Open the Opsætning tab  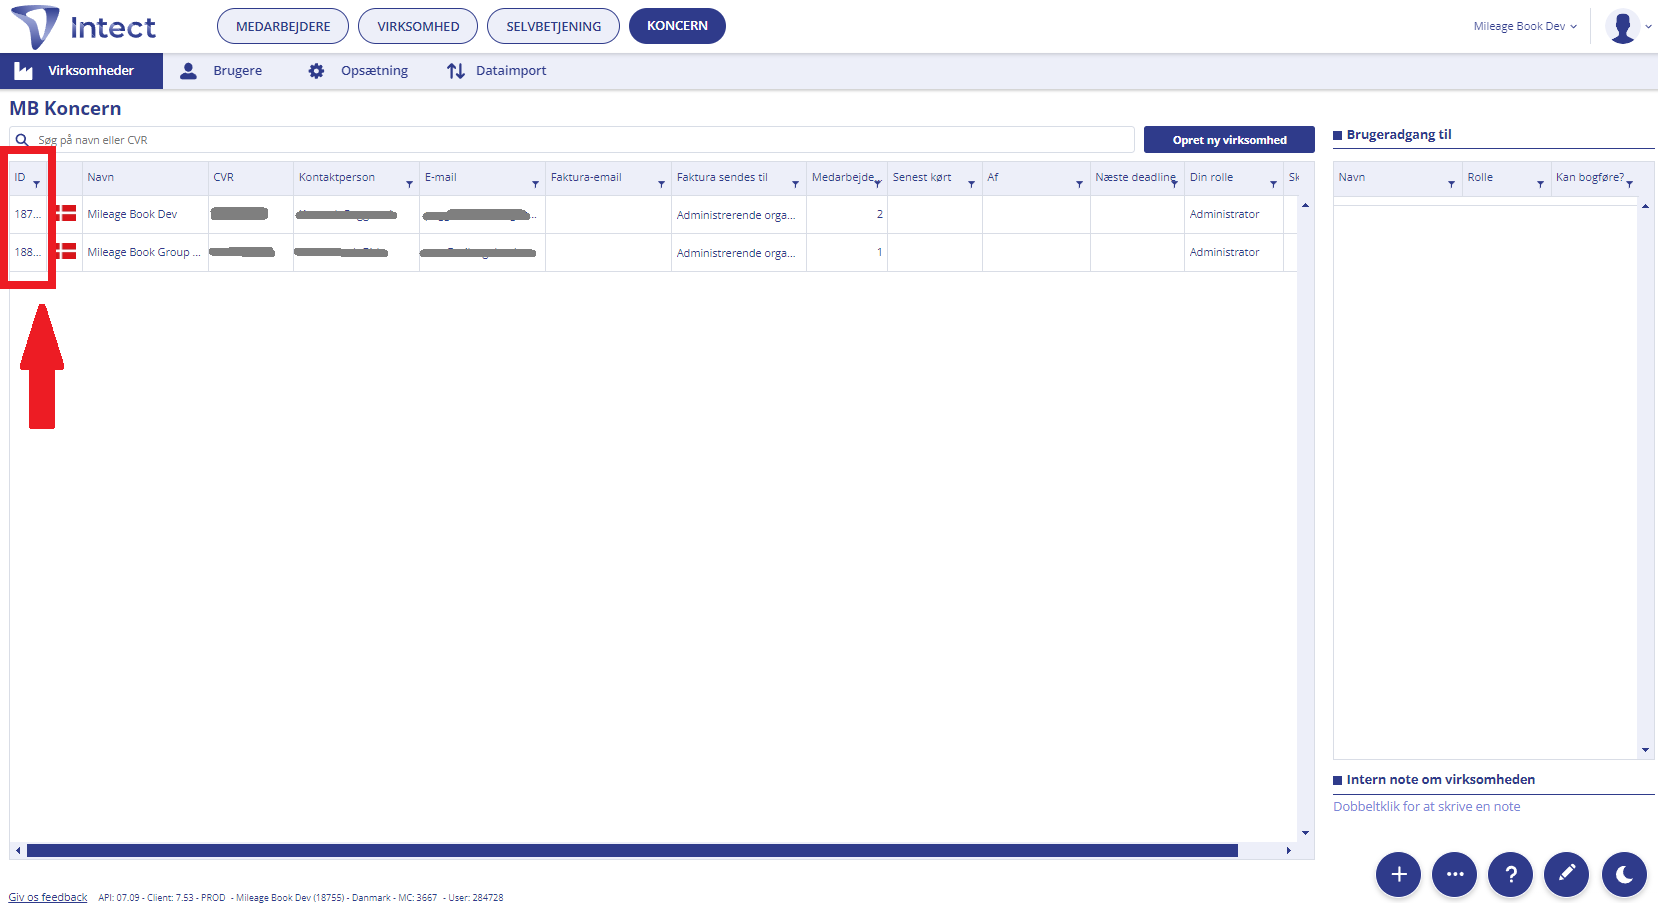pos(358,71)
